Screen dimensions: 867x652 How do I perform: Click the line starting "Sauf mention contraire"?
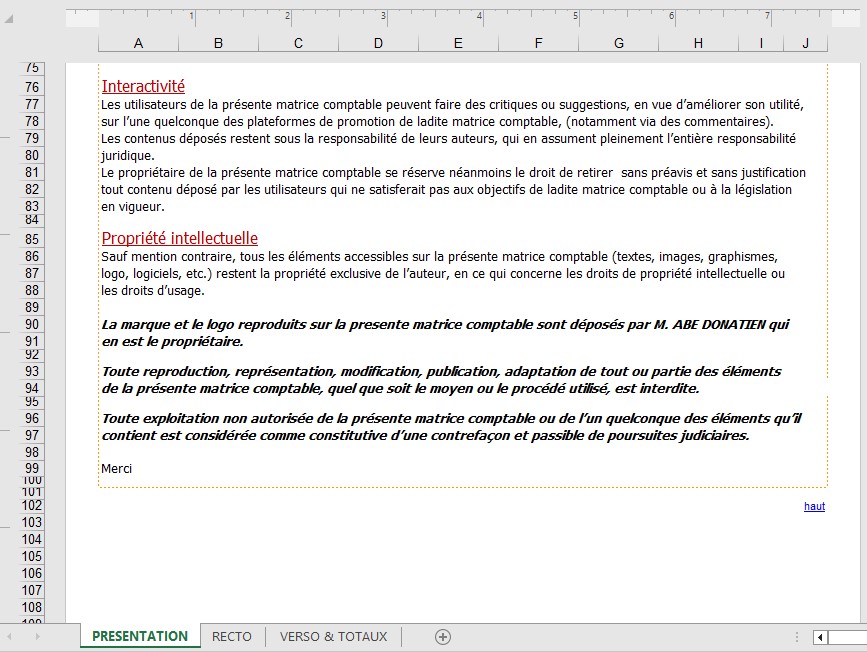click(x=440, y=257)
